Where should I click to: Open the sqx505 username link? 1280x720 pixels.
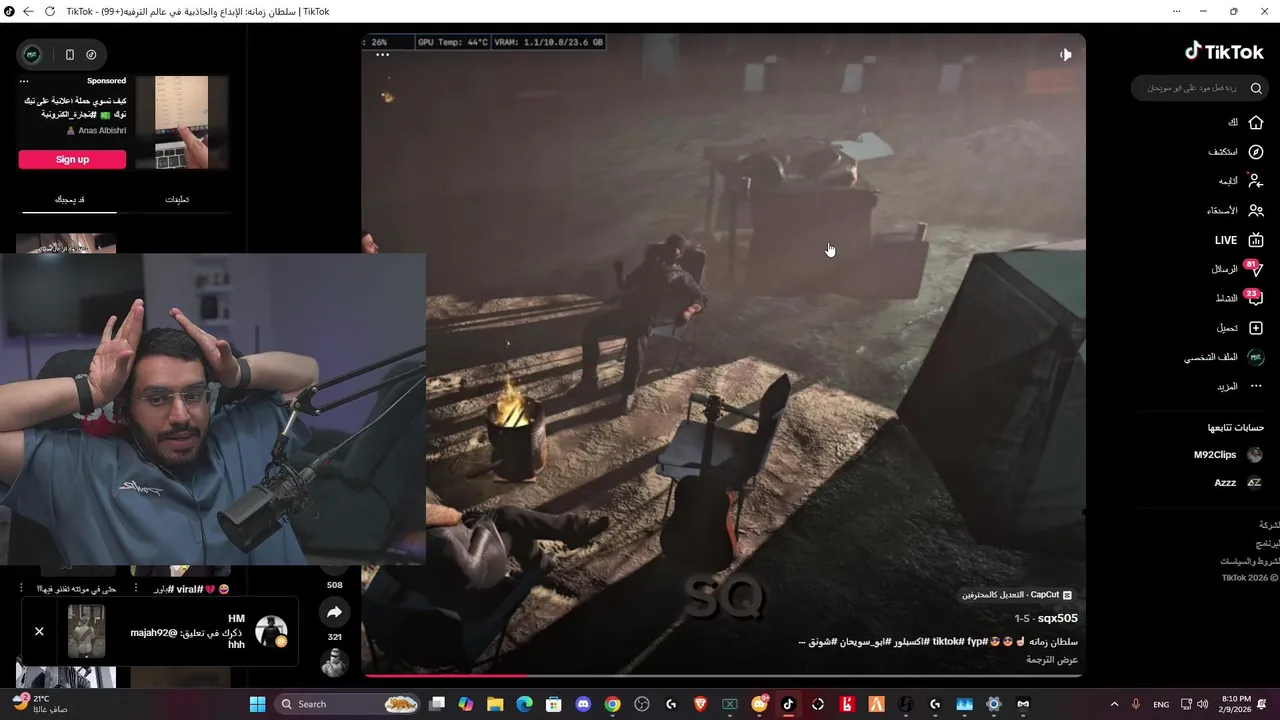pos(1058,618)
